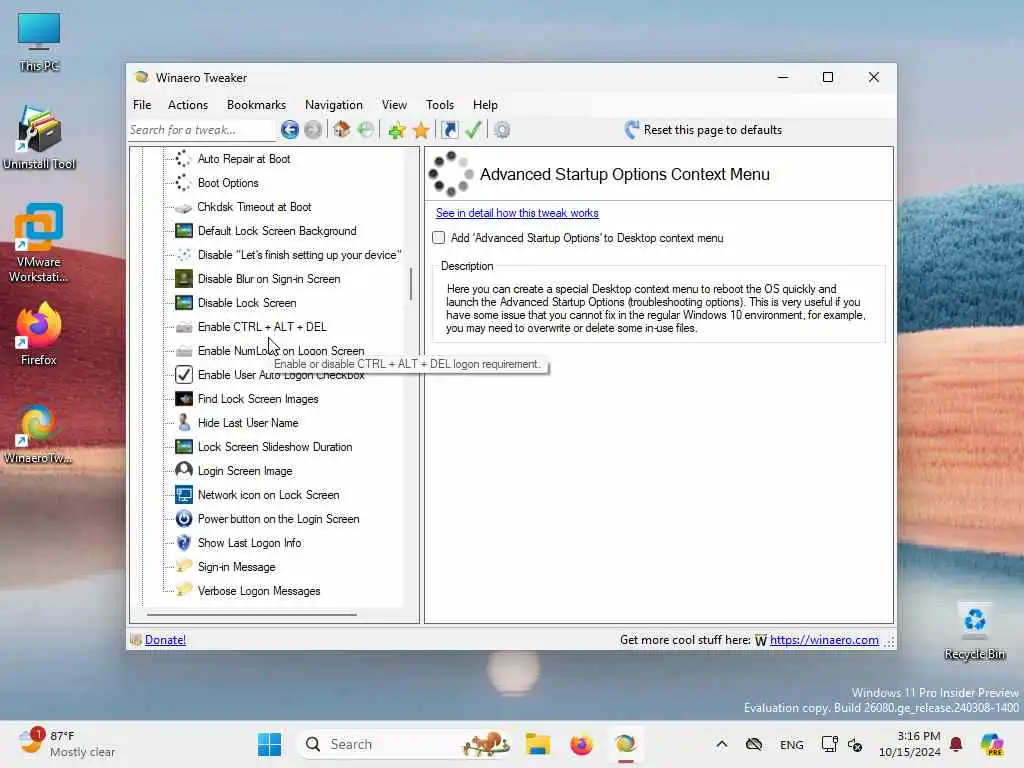Image resolution: width=1024 pixels, height=768 pixels.
Task: Click the green-plus star Add bookmark icon
Action: point(396,130)
